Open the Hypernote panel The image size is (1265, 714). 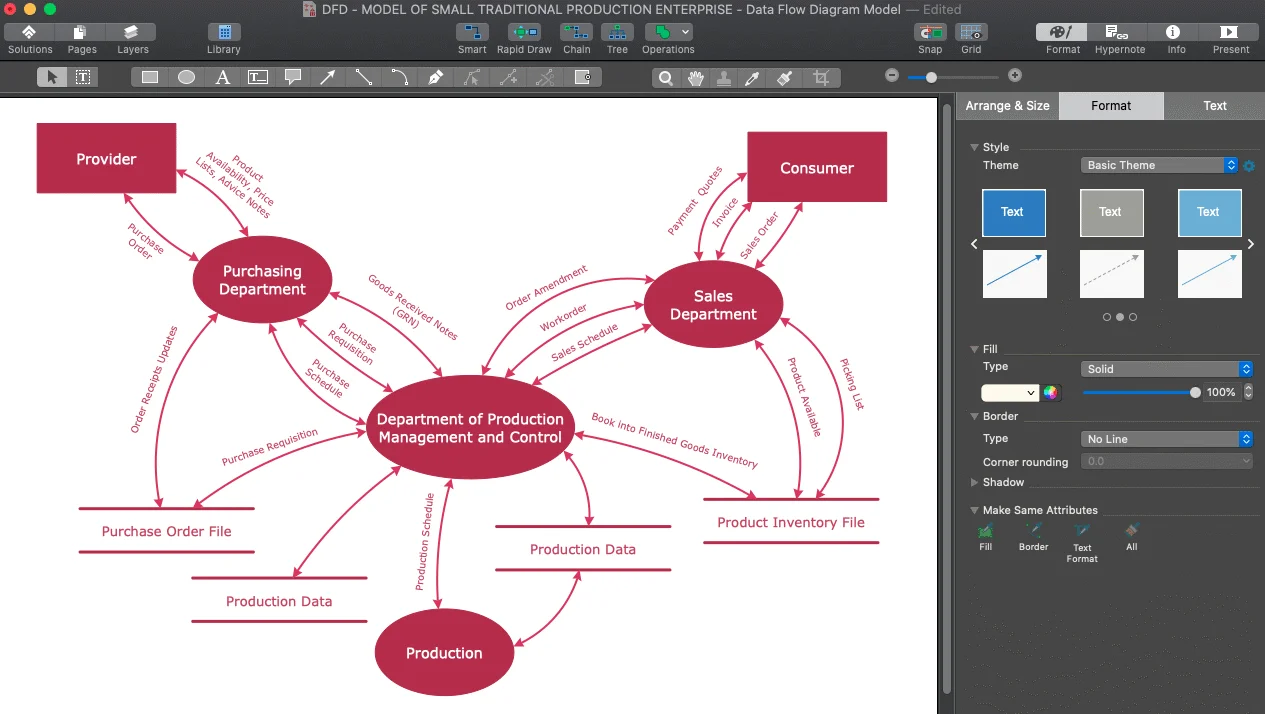[1119, 38]
